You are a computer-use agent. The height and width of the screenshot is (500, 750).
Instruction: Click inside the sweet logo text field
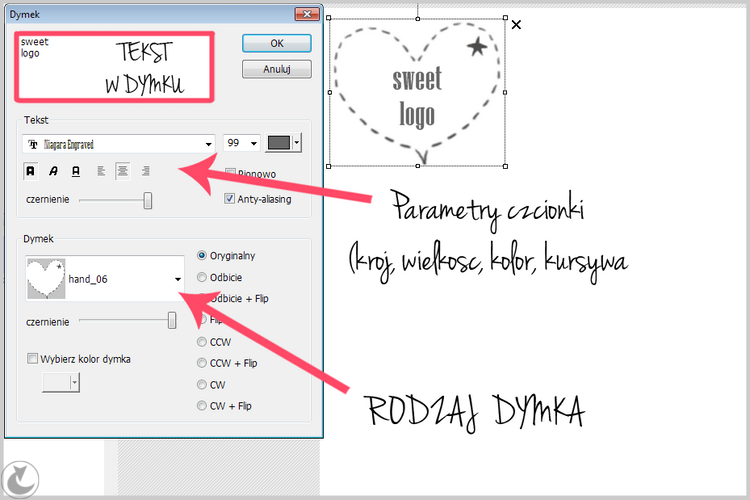(114, 67)
